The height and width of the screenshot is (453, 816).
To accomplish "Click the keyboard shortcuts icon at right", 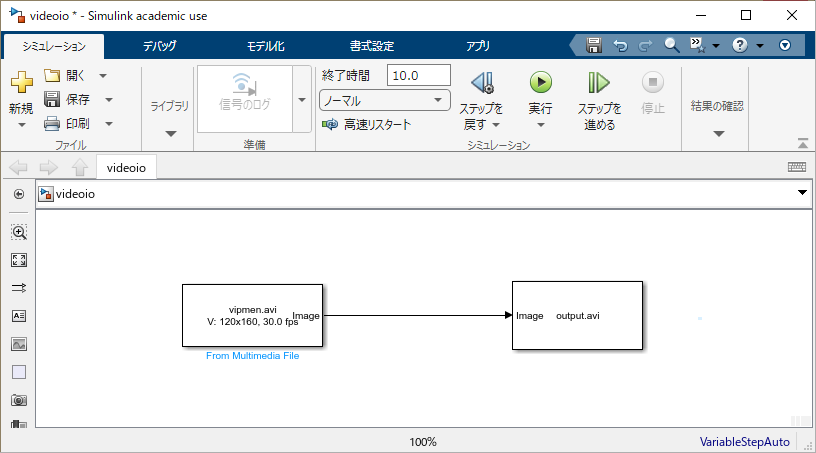I will pos(797,167).
